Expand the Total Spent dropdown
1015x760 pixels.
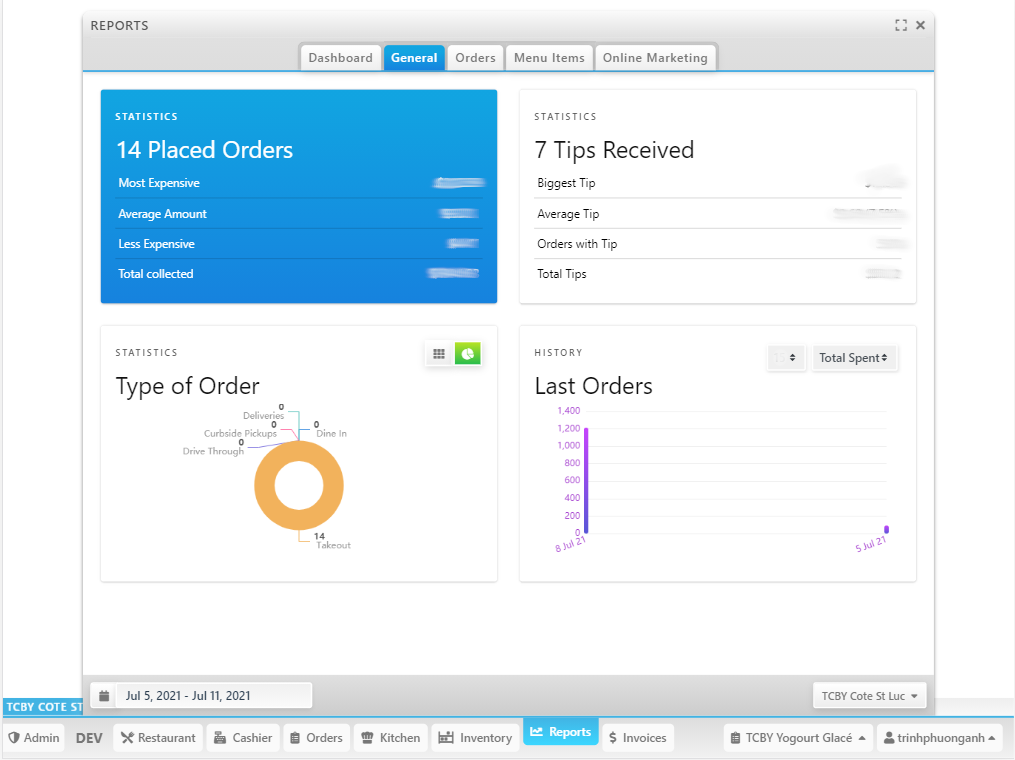854,358
